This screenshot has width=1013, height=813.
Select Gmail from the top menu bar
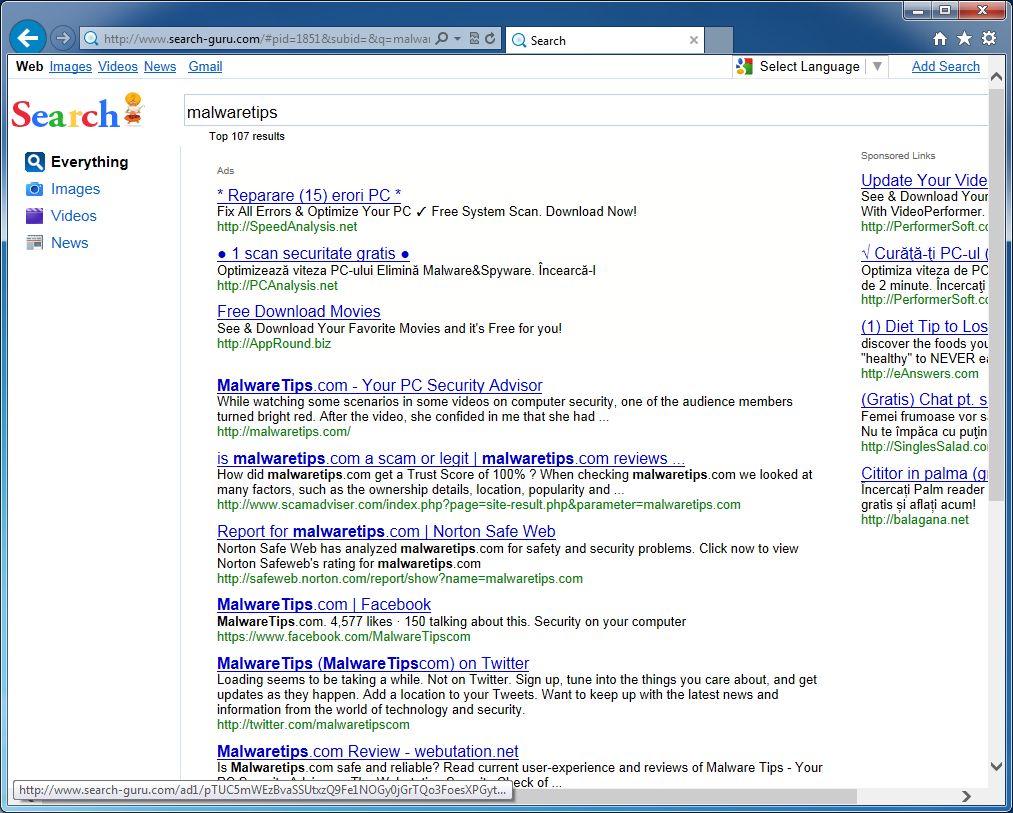tap(204, 66)
